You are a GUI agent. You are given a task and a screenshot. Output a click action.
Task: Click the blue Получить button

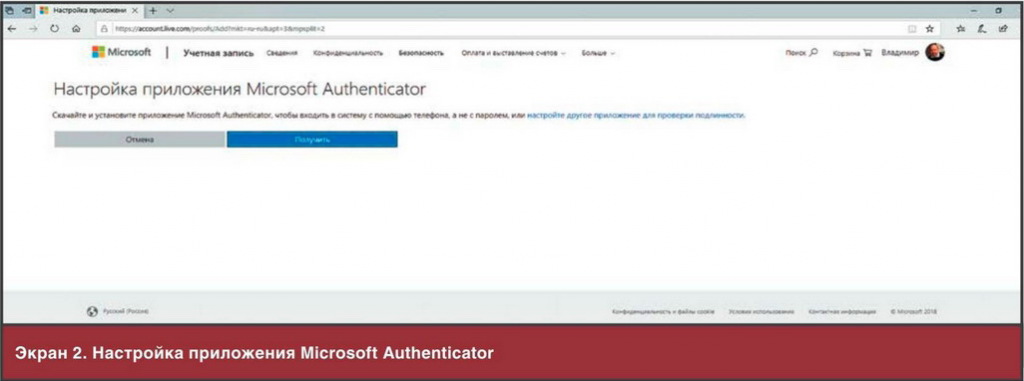pos(312,139)
